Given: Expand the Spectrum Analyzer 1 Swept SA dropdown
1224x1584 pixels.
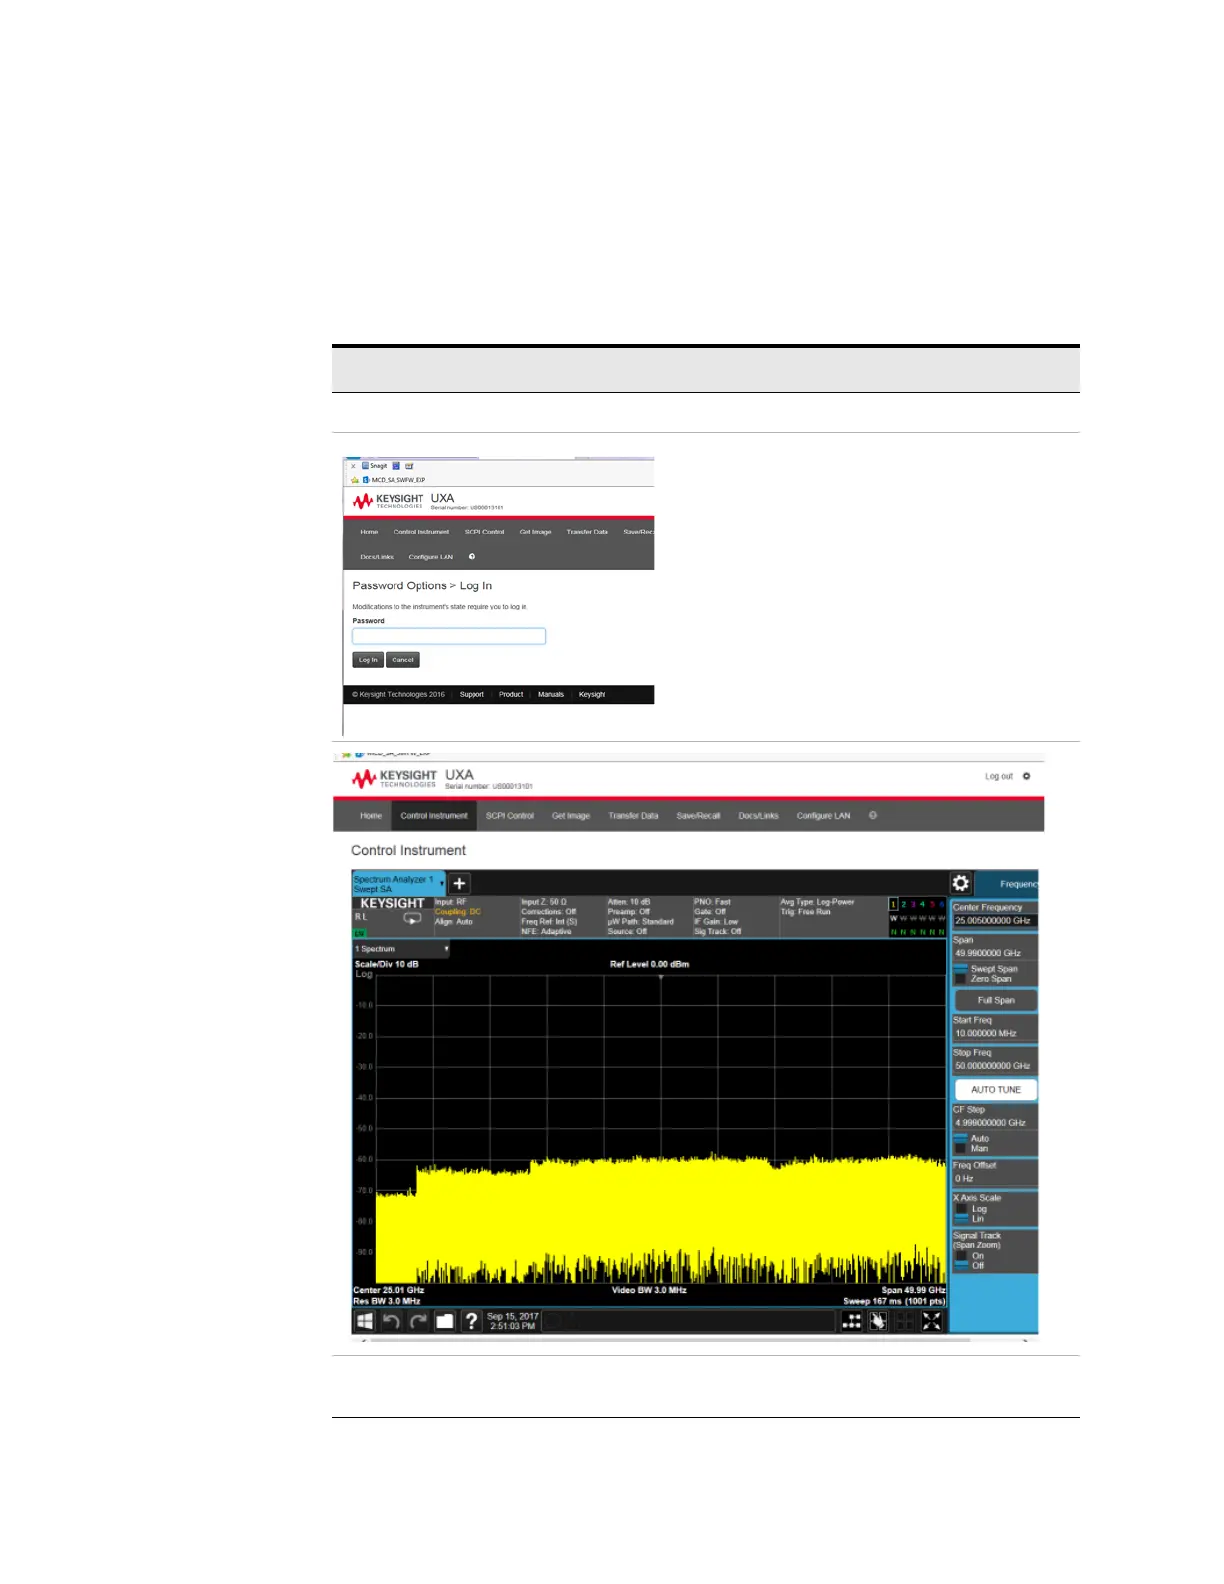Looking at the screenshot, I should [398, 884].
